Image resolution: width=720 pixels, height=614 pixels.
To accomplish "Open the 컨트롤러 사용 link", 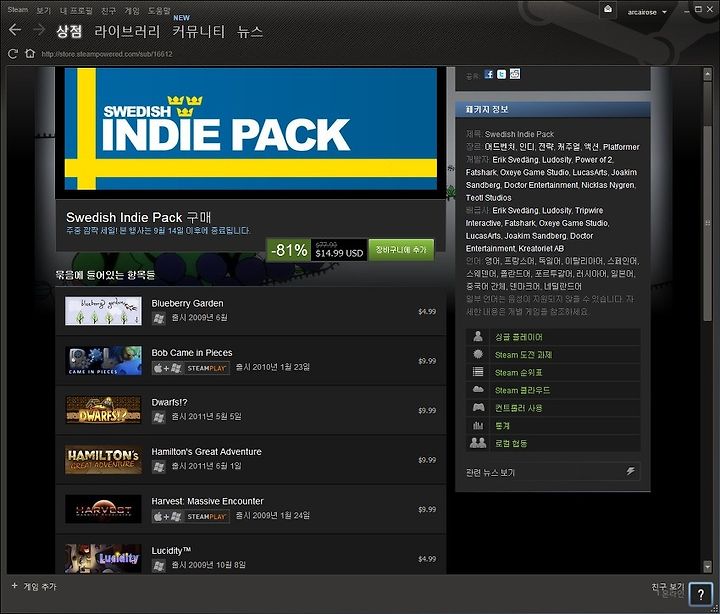I will [x=518, y=408].
